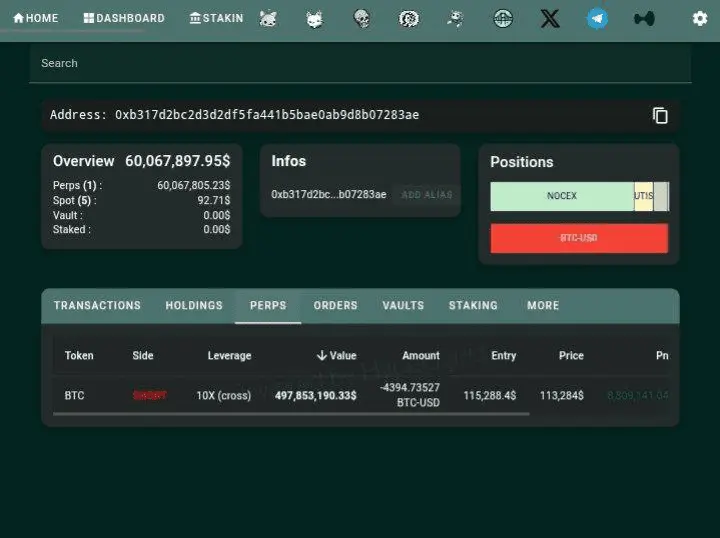
Task: Click the first cat mascot icon
Action: tap(268, 19)
